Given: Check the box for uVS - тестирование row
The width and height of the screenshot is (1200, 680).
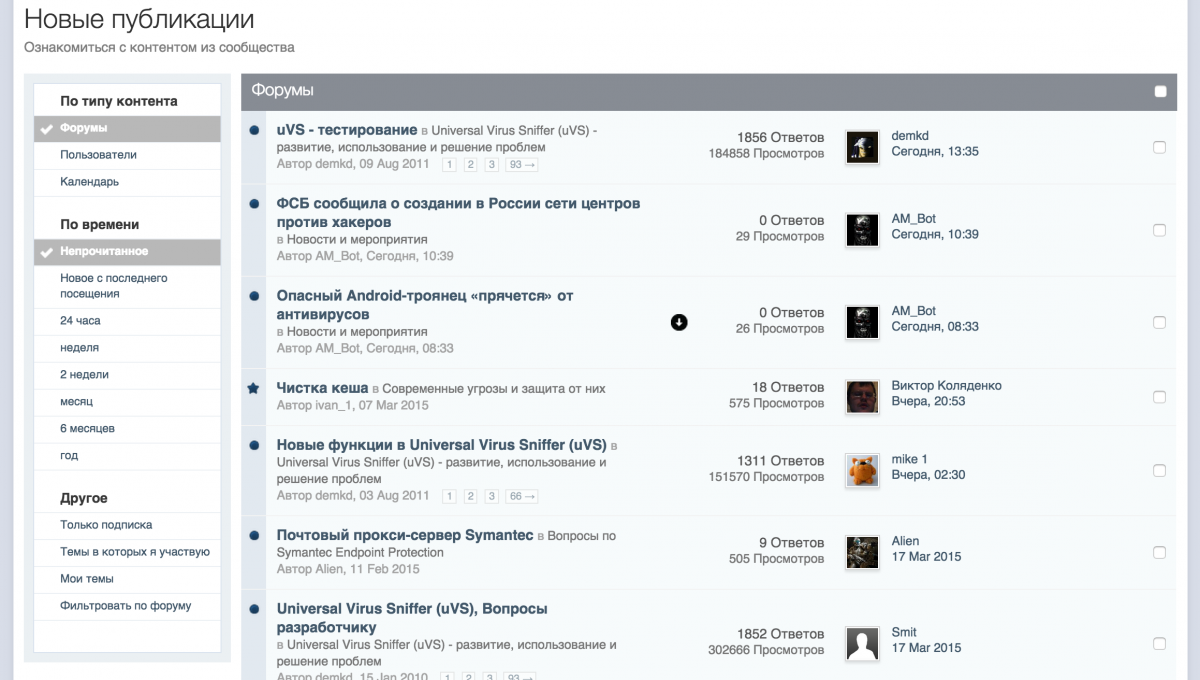Looking at the screenshot, I should 1159,147.
